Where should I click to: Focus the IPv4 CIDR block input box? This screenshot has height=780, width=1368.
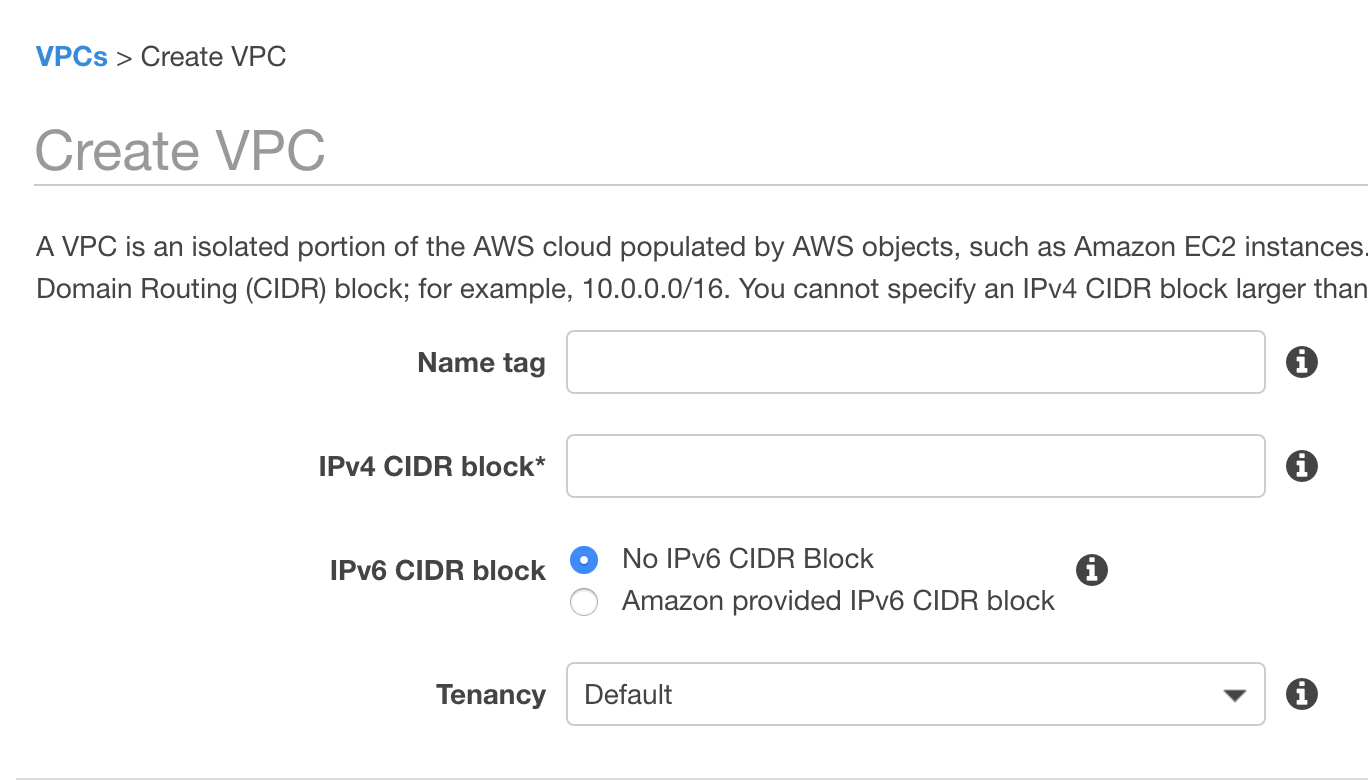(x=915, y=466)
